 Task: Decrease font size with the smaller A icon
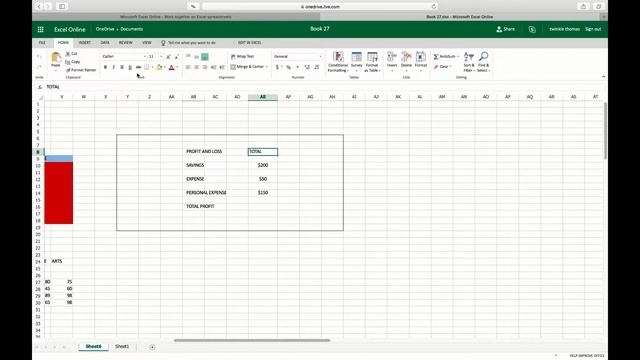pos(176,57)
